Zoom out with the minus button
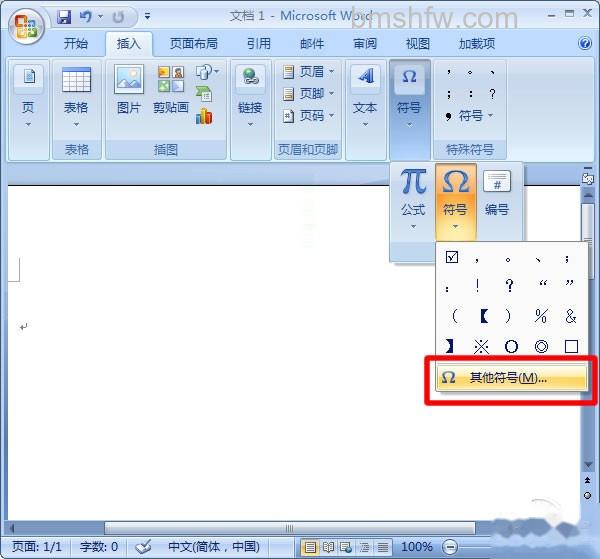The image size is (600, 559). point(450,547)
